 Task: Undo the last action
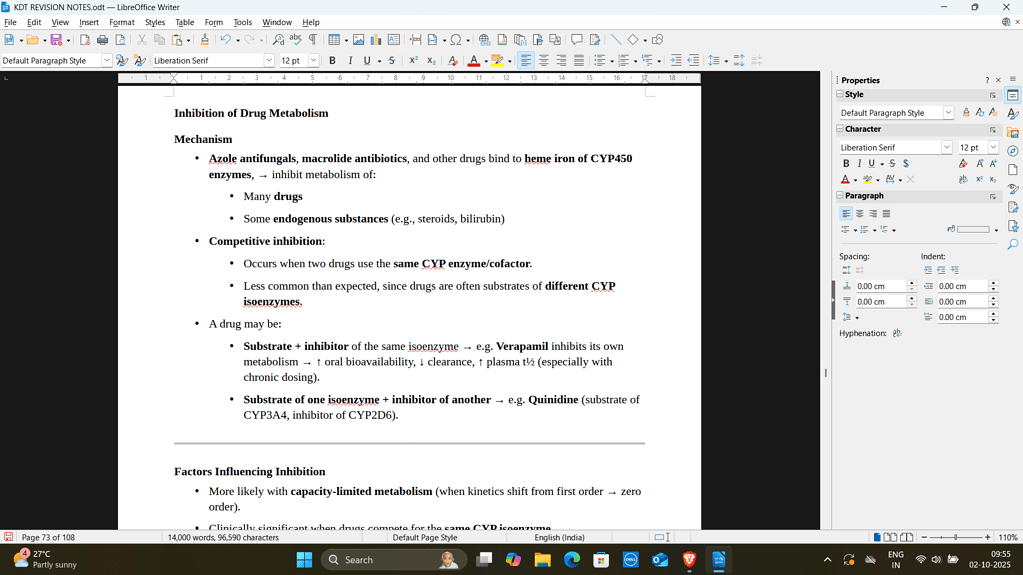(x=225, y=40)
